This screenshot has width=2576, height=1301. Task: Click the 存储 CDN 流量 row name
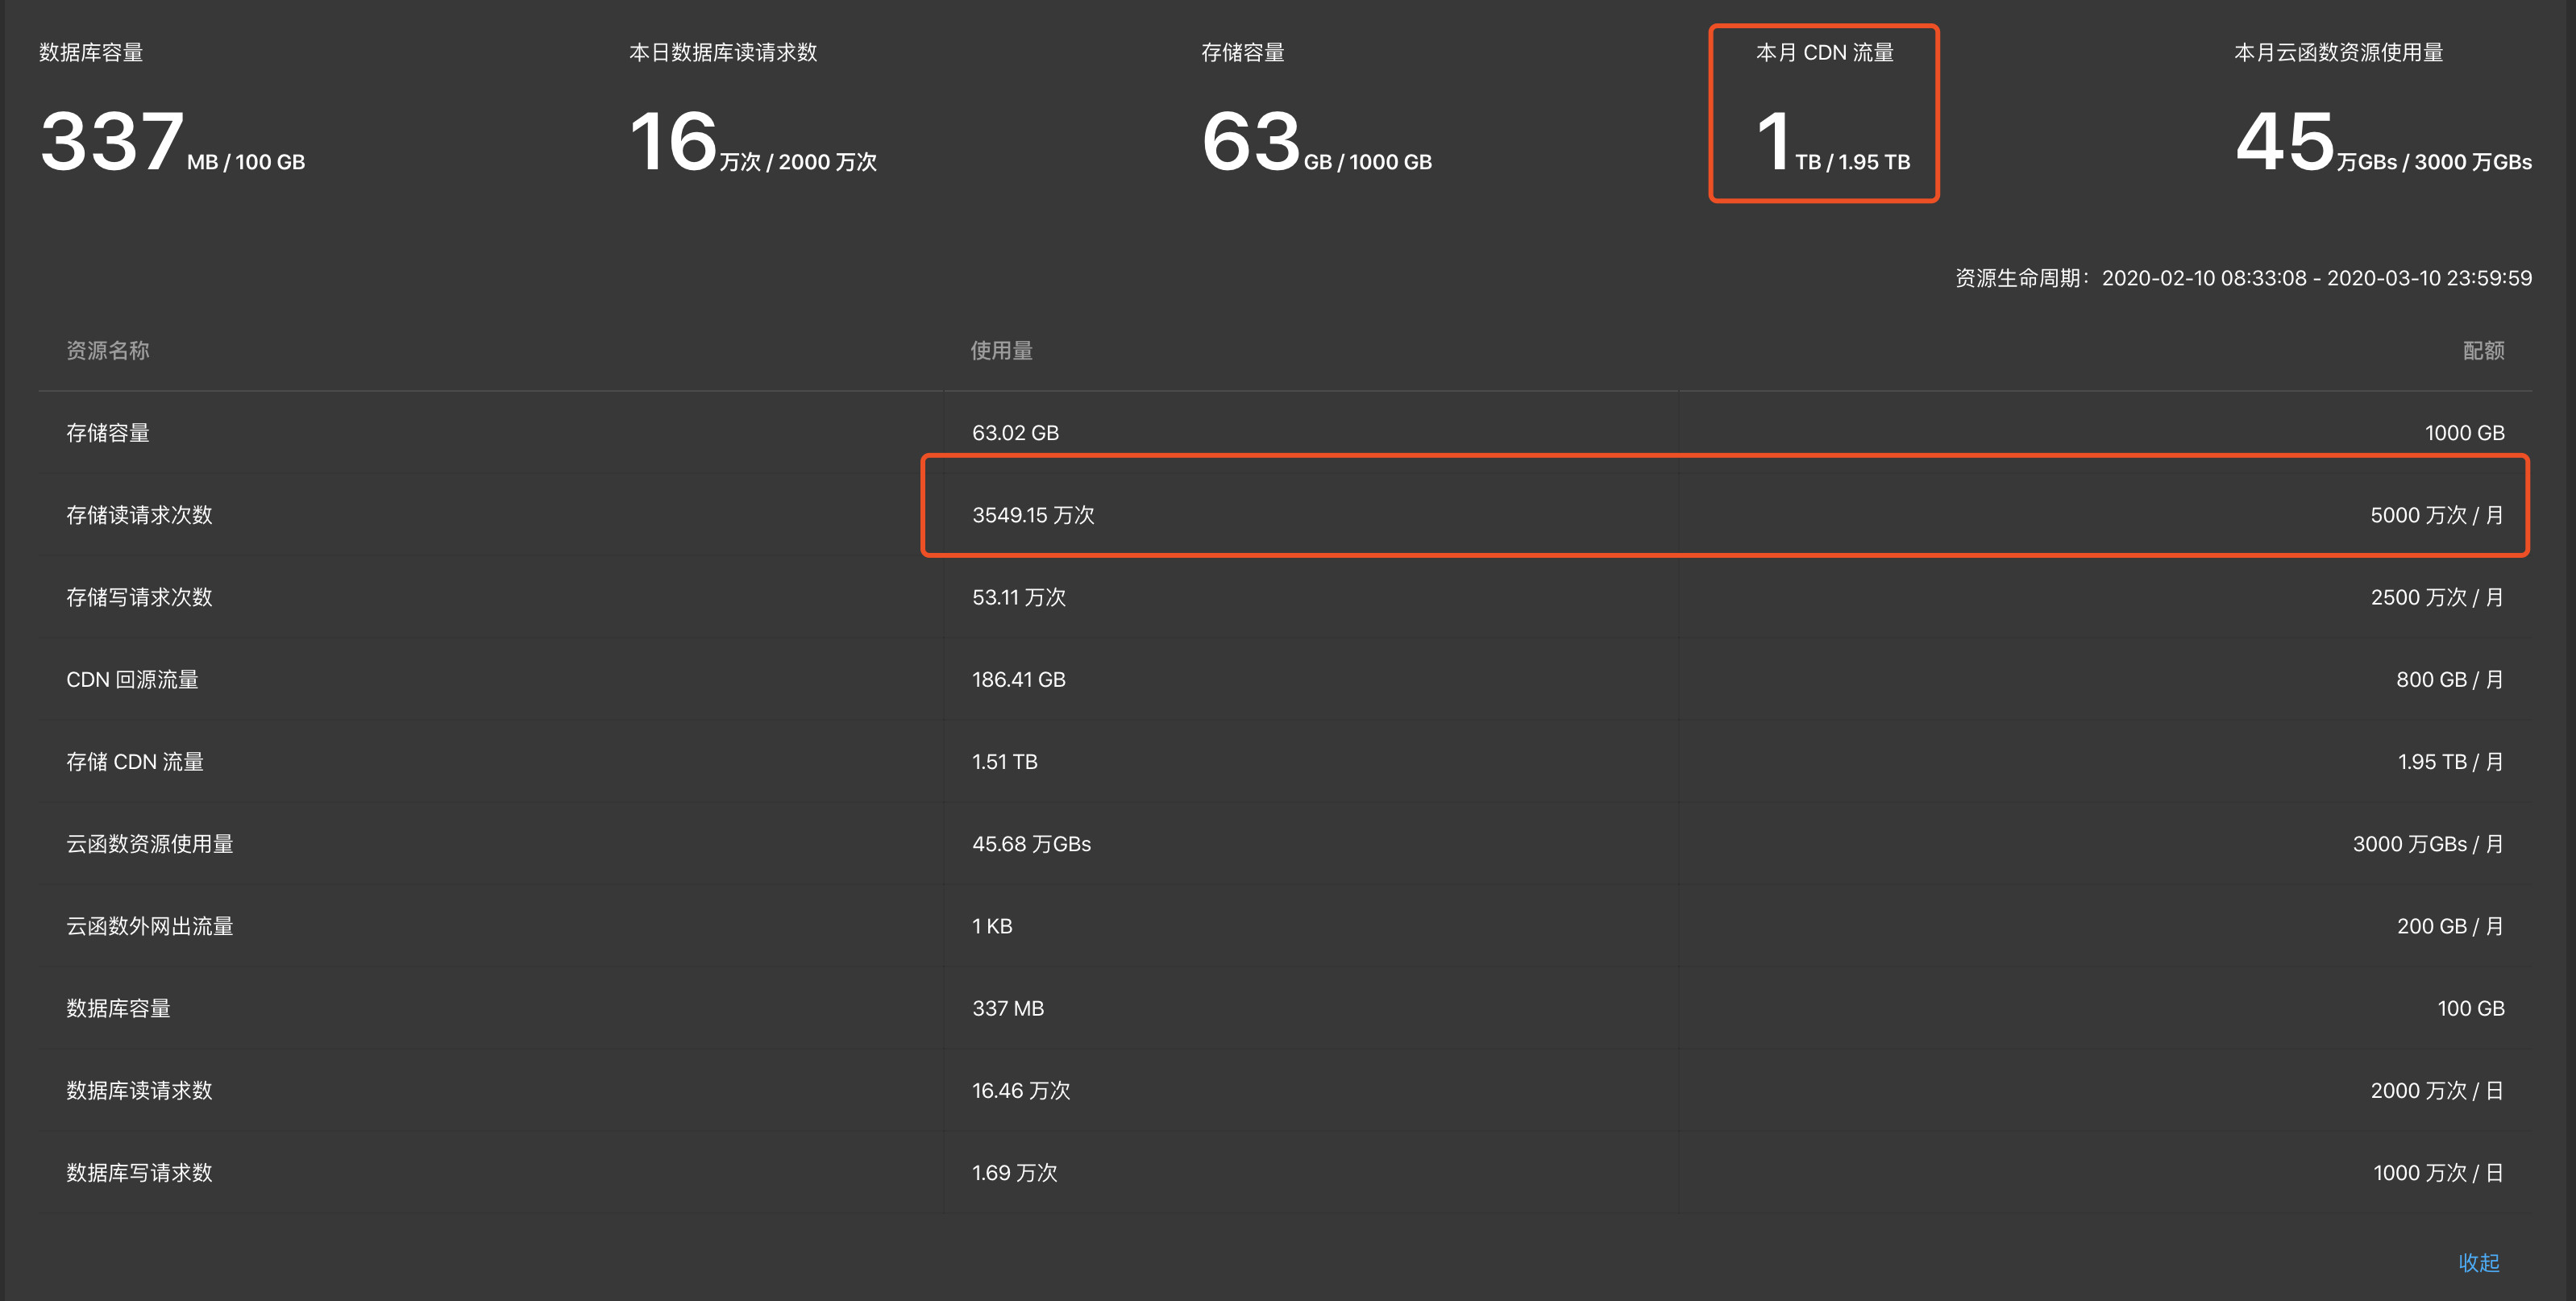(135, 761)
